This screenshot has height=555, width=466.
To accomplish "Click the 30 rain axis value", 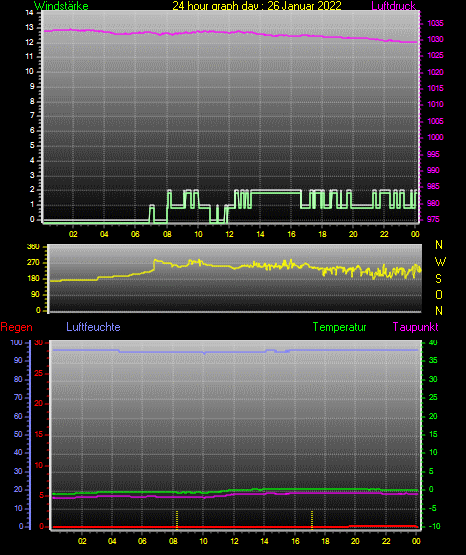I will tap(39, 342).
